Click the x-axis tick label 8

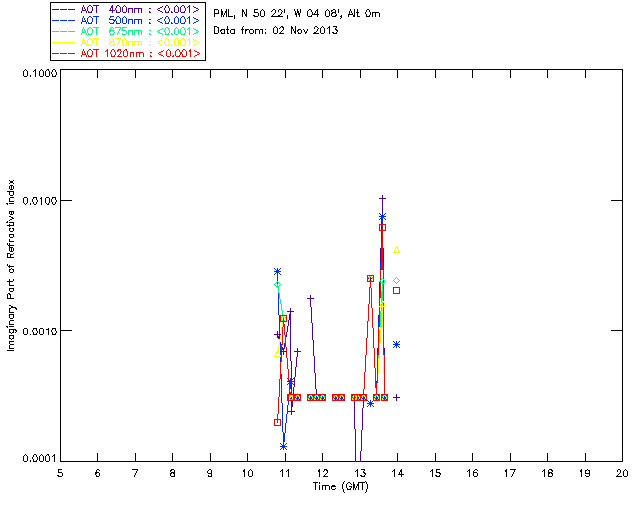[173, 473]
